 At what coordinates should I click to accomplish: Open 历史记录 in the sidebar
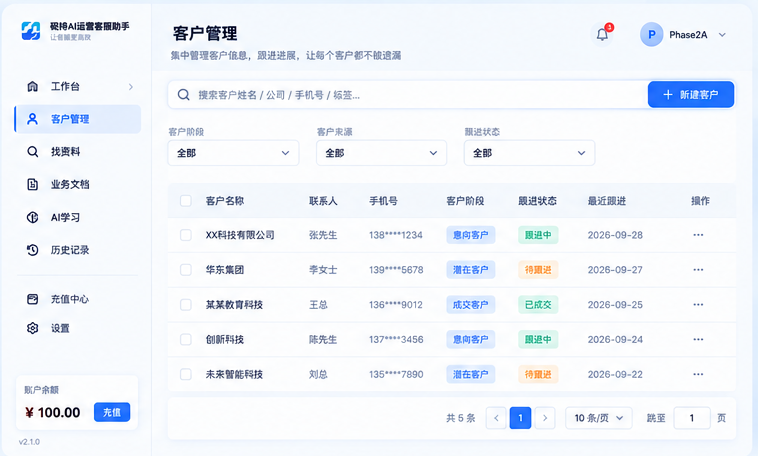(x=78, y=250)
